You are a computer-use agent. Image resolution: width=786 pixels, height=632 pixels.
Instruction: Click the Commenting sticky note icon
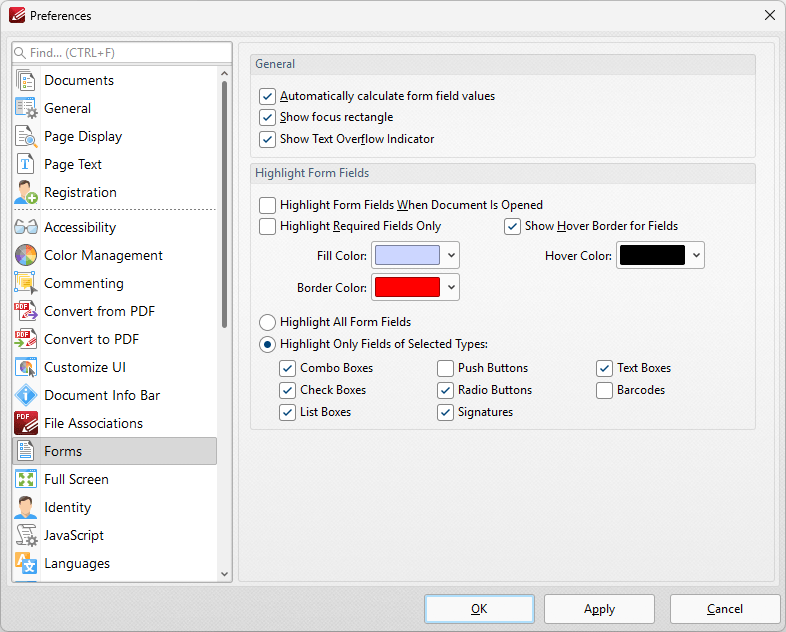pos(26,283)
